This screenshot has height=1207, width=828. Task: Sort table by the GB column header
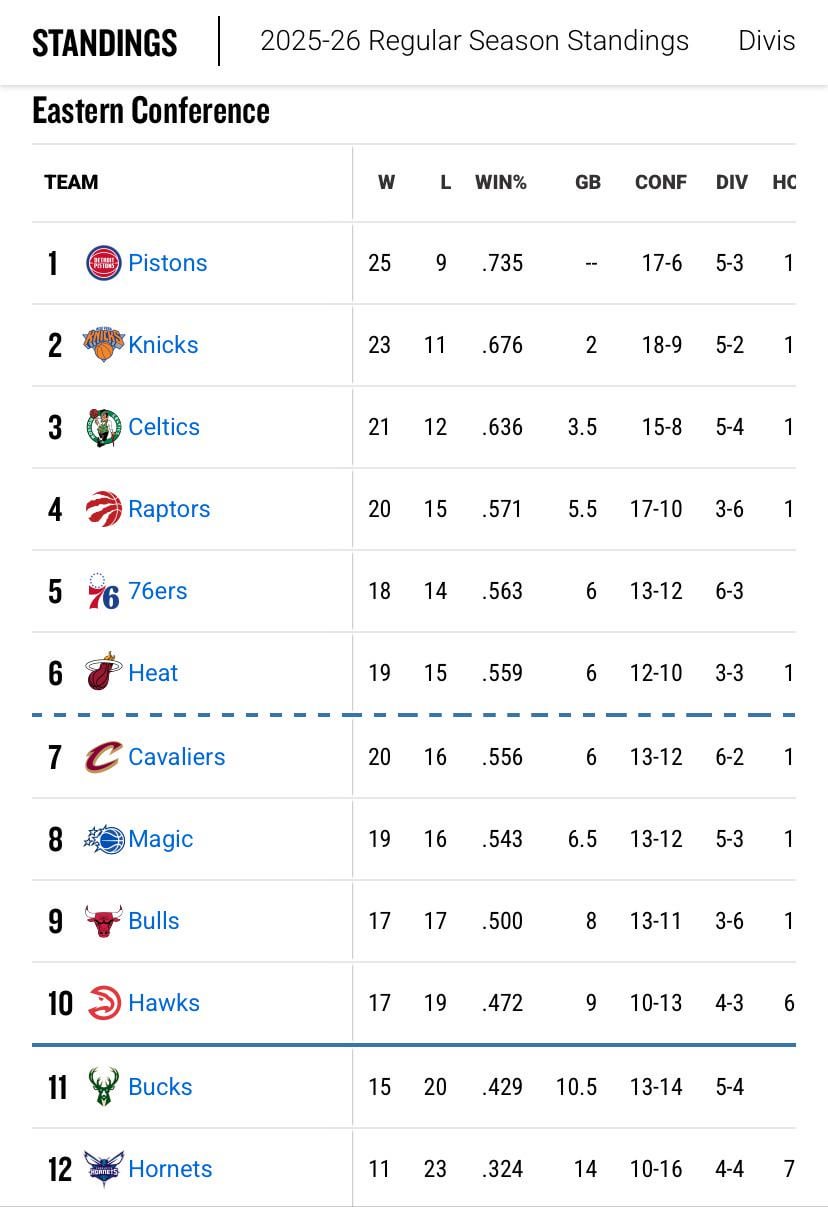click(588, 182)
